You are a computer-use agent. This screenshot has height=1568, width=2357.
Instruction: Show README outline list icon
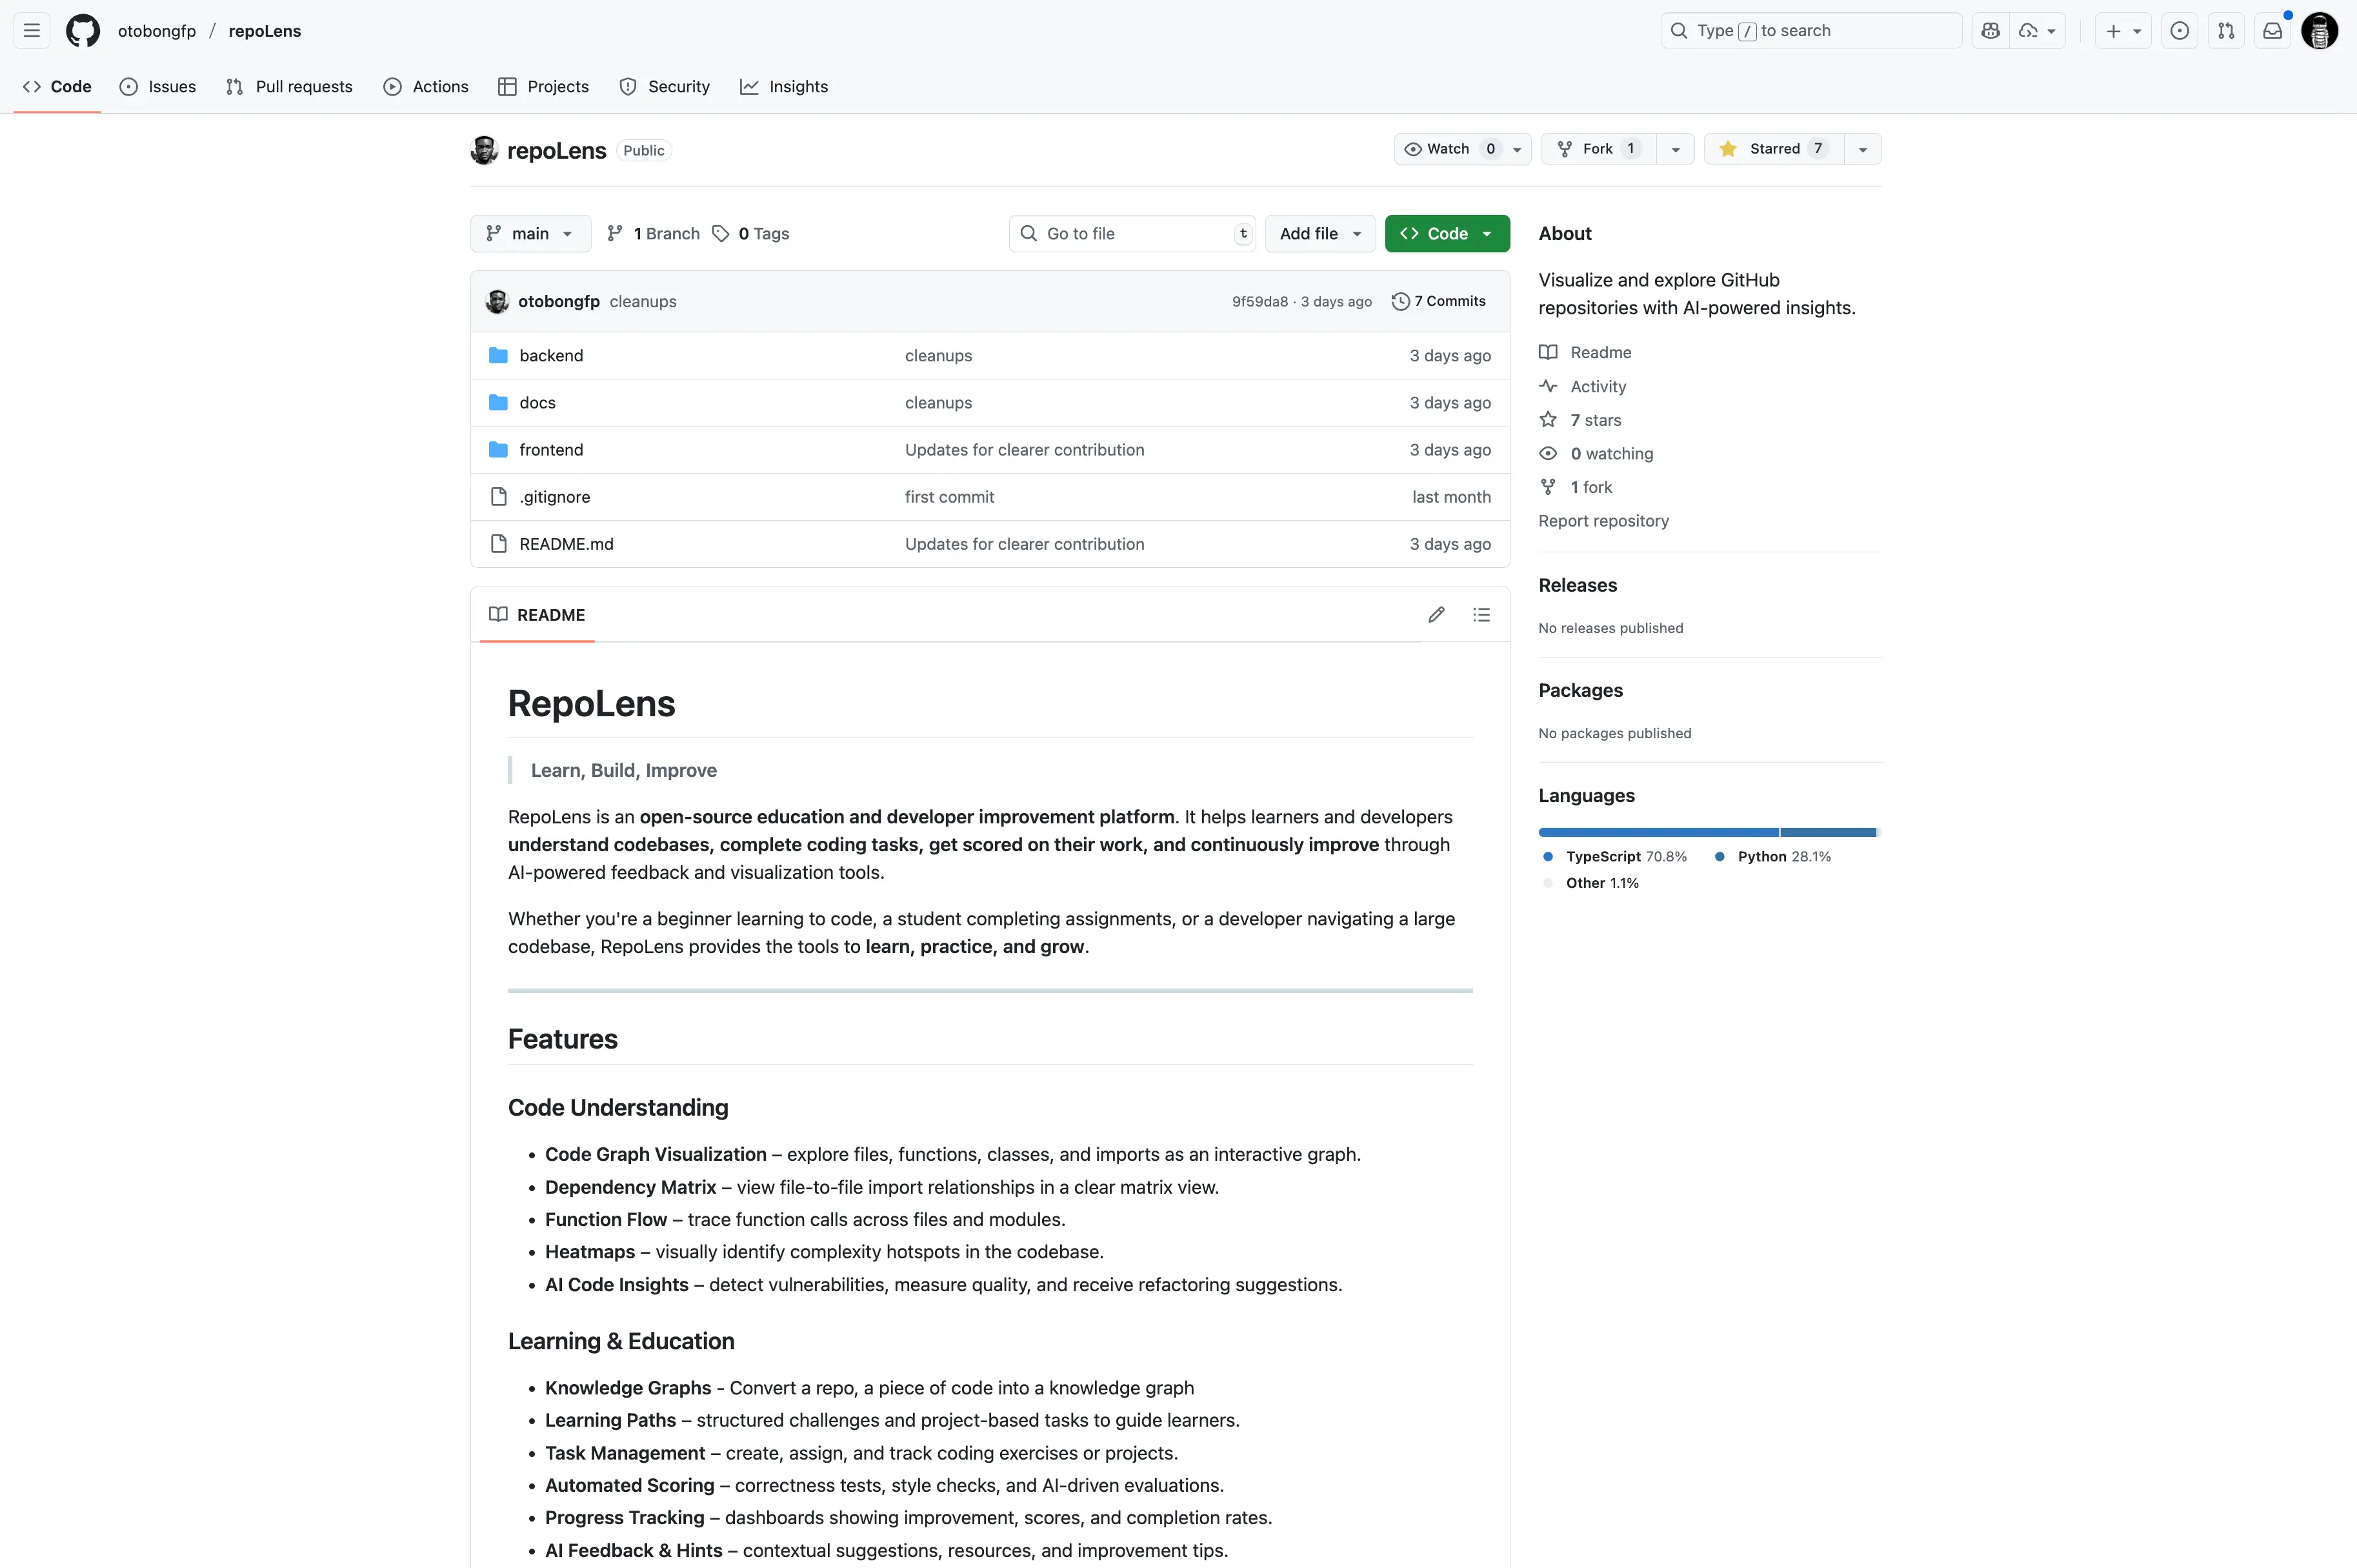[x=1481, y=615]
